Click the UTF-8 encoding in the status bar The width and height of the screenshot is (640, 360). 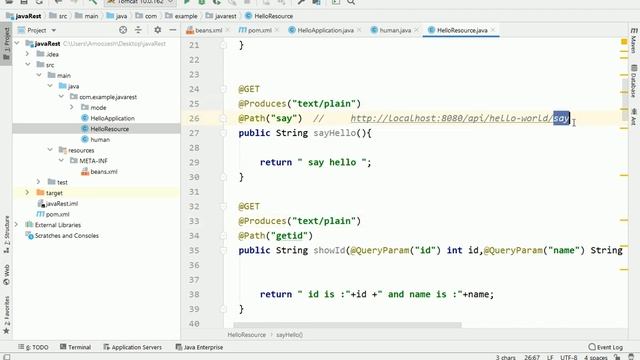[569, 357]
